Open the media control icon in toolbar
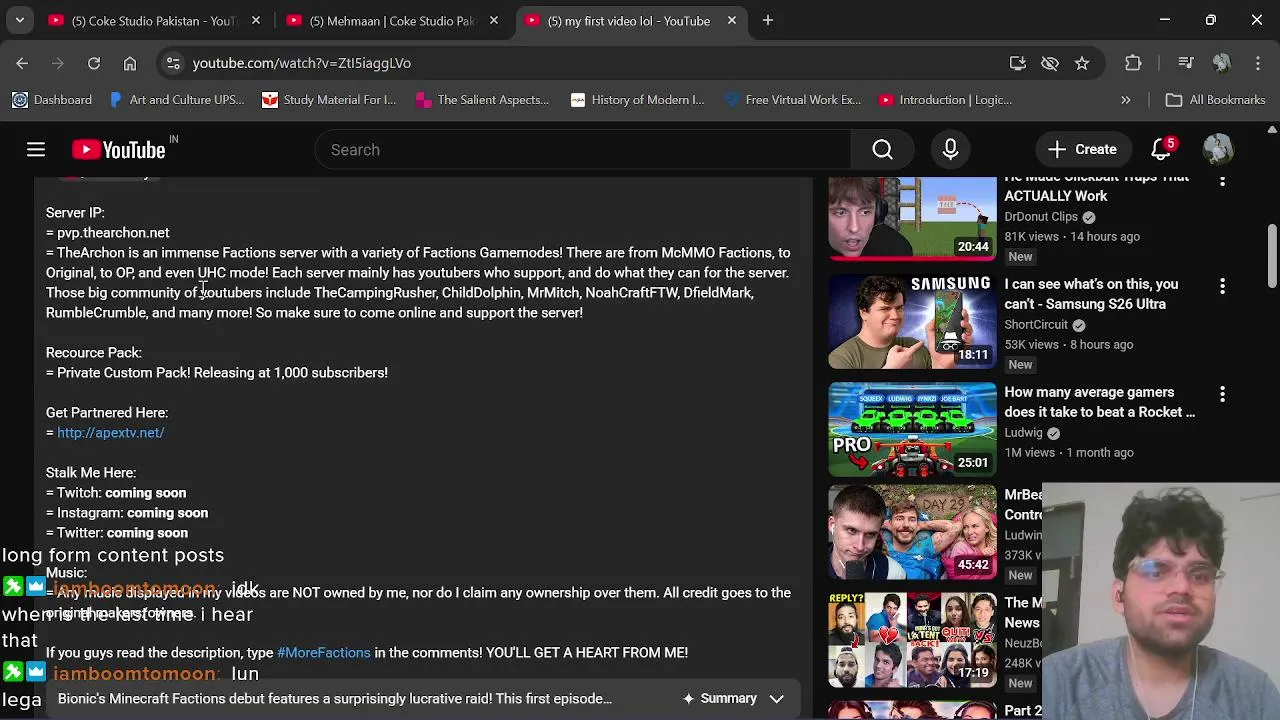The image size is (1280, 720). point(1186,63)
